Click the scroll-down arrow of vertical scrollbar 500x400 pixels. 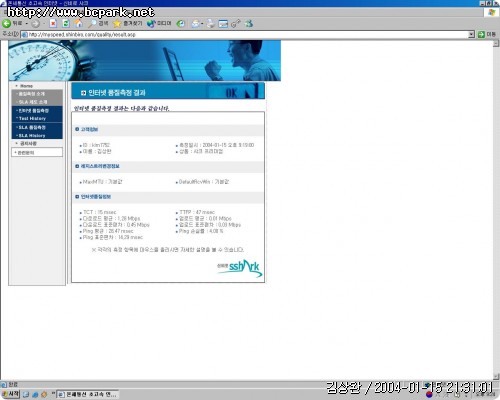click(x=496, y=376)
